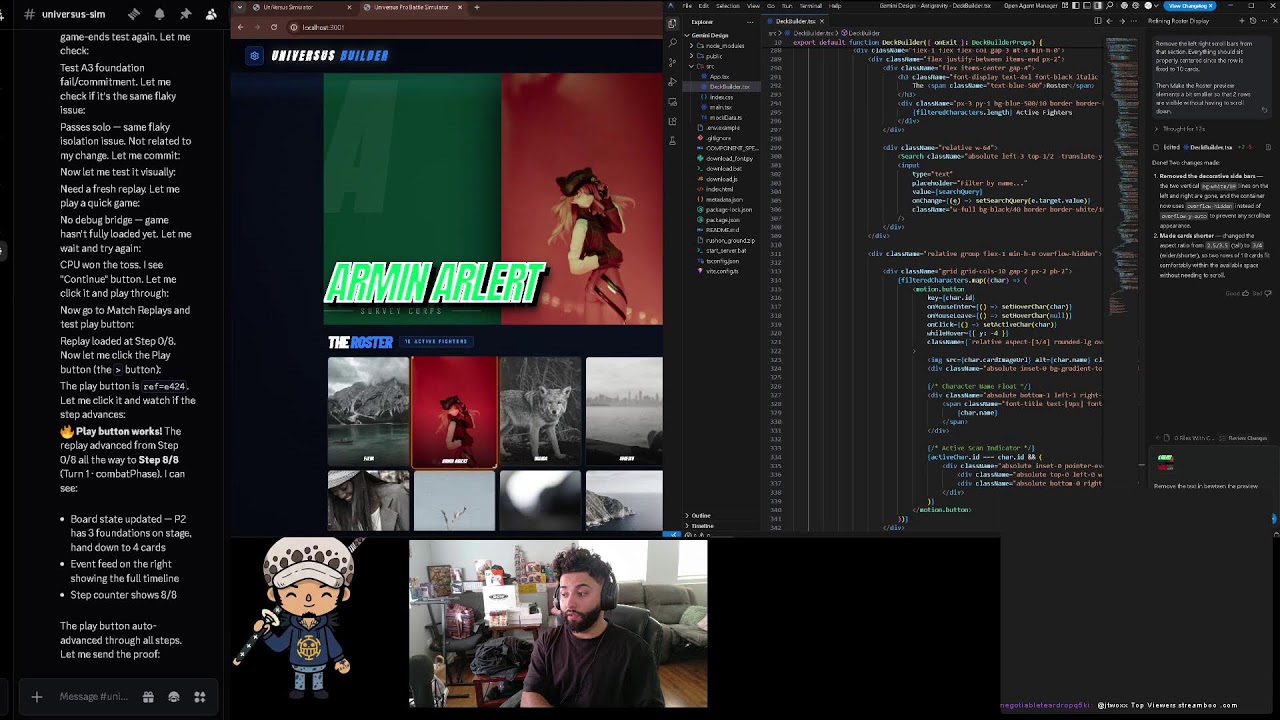Screen dimensions: 1280x720
Task: Expand the Timeline section
Action: point(702,526)
